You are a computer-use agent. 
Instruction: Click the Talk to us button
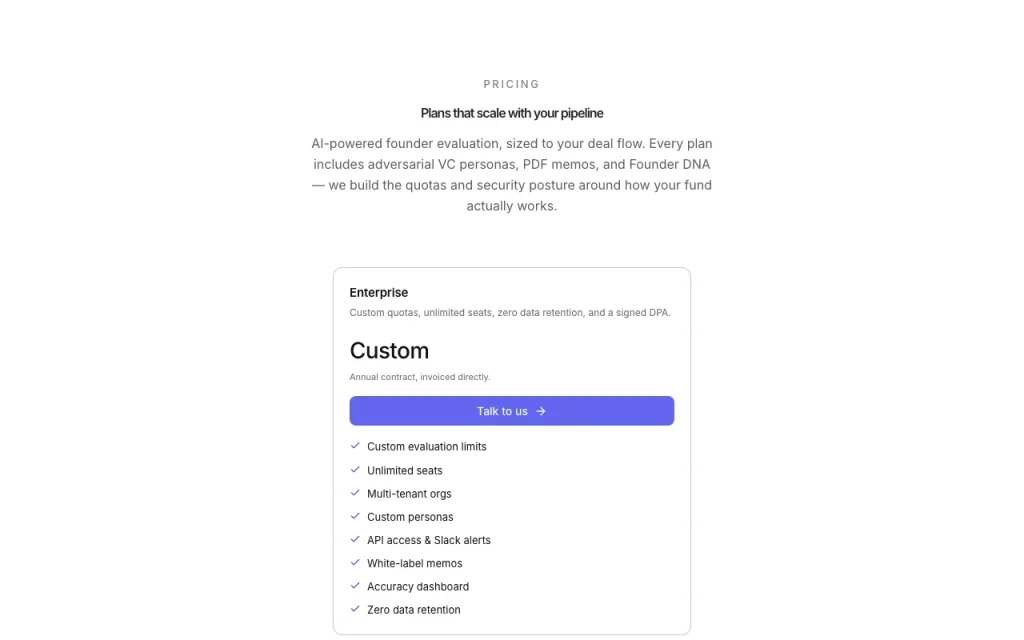tap(511, 411)
